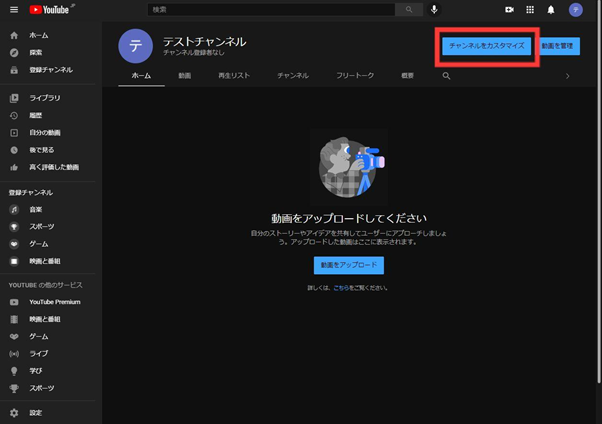
Task: Open 後で見る watch later
Action: coord(48,150)
